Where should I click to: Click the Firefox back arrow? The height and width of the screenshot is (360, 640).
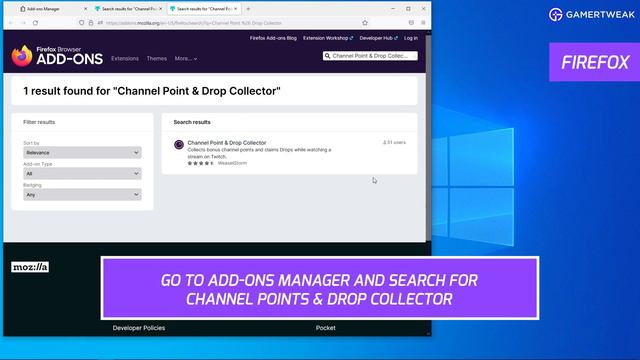11,23
